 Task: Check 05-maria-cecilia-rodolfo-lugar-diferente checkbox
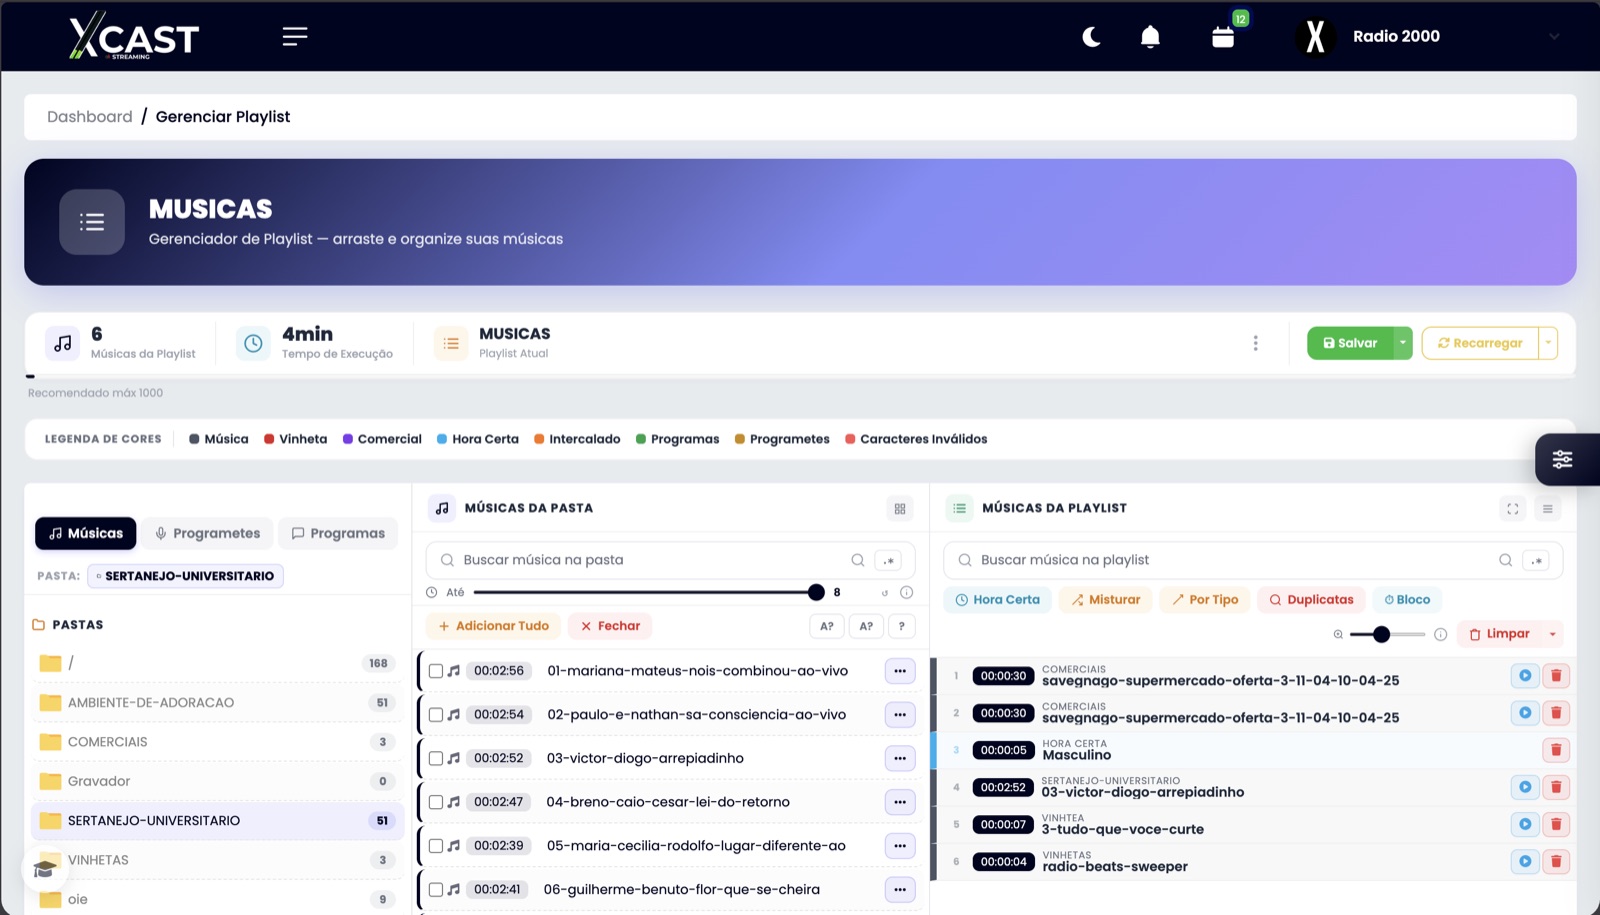pyautogui.click(x=436, y=846)
